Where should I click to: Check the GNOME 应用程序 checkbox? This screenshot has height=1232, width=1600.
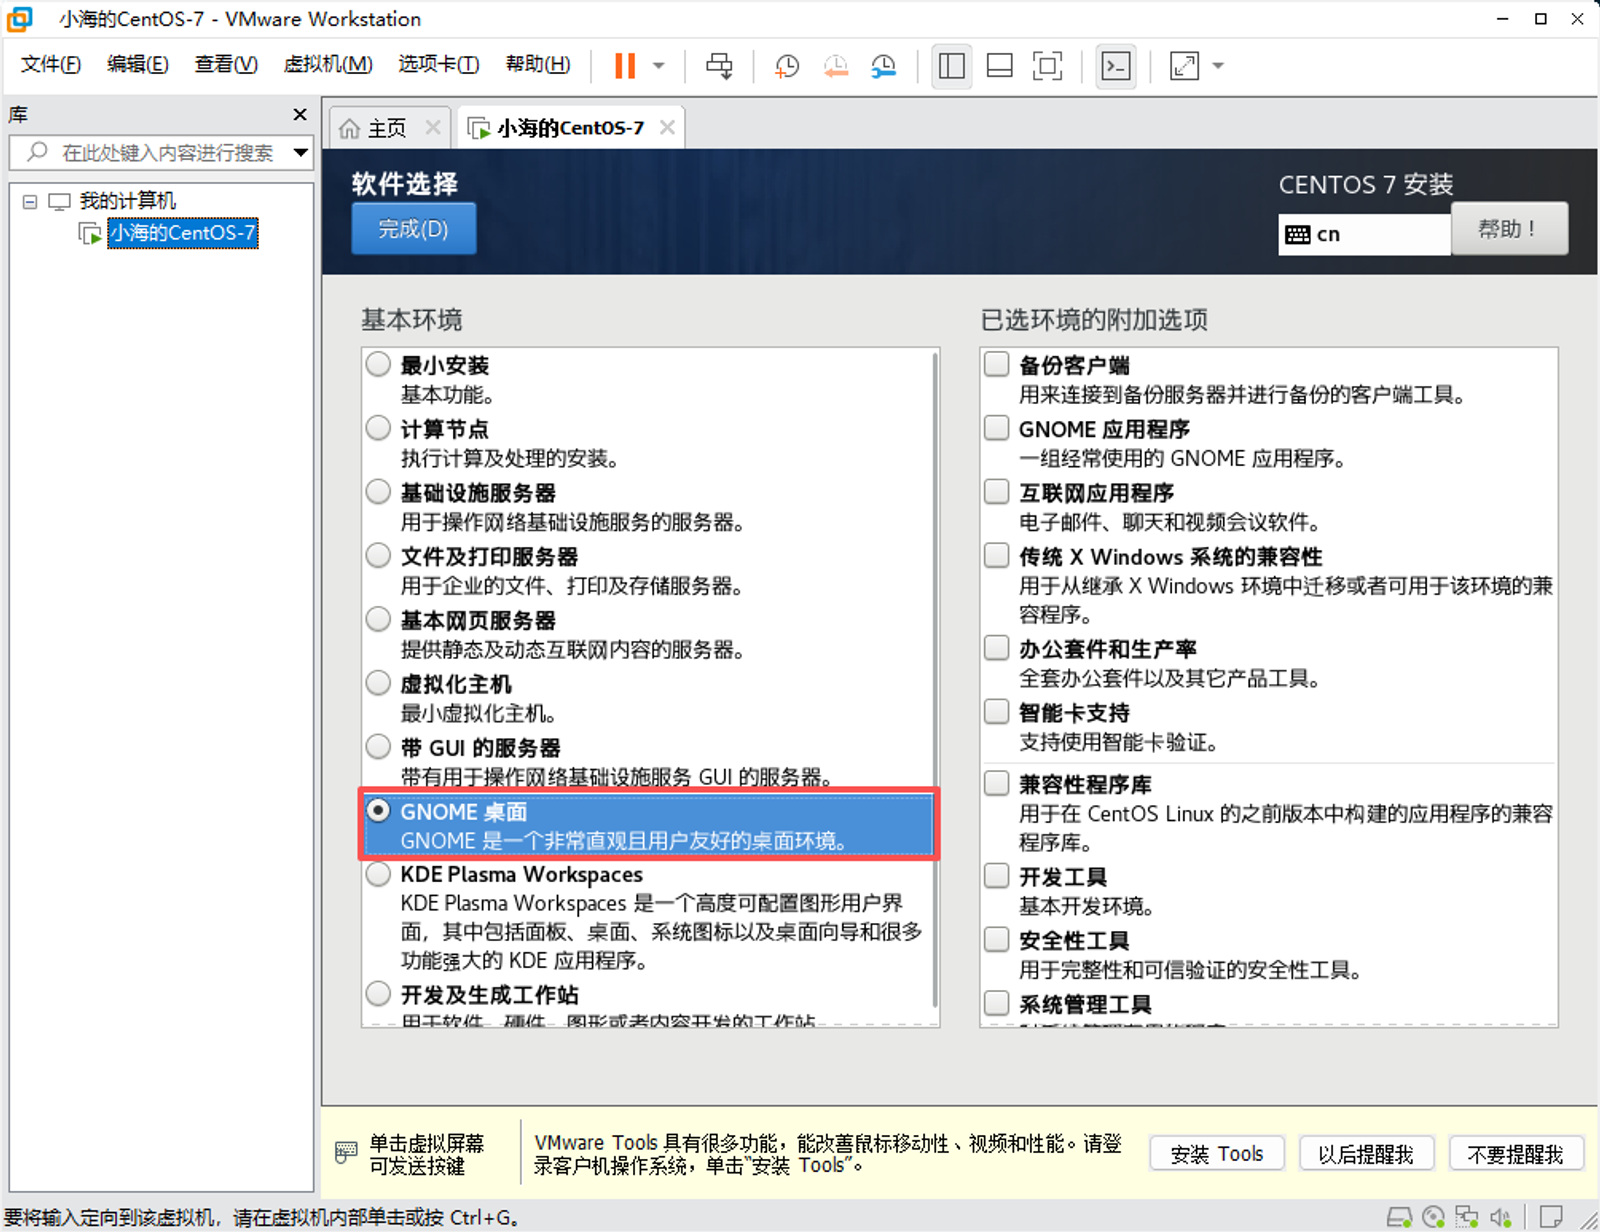[x=996, y=428]
